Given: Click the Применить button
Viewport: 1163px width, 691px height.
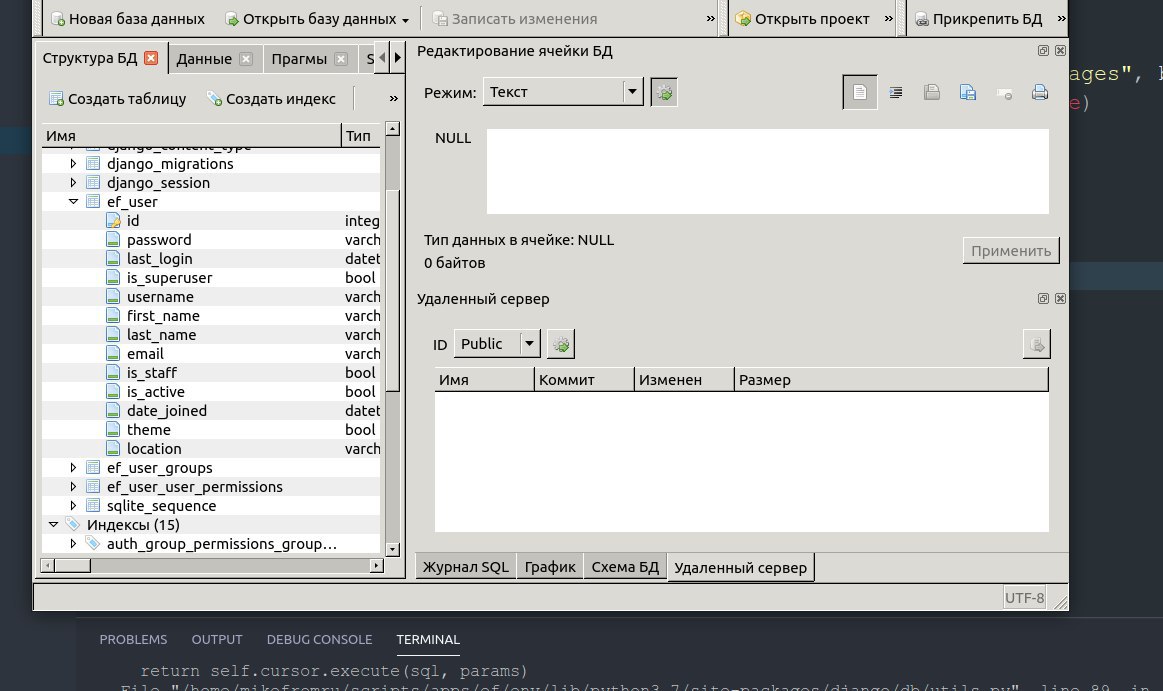Looking at the screenshot, I should point(1011,251).
